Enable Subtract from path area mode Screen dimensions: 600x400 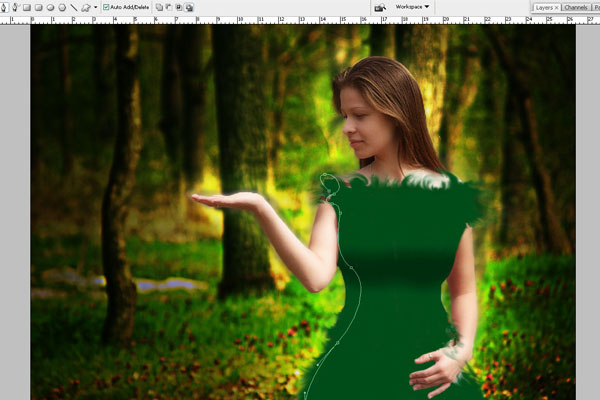pos(168,7)
